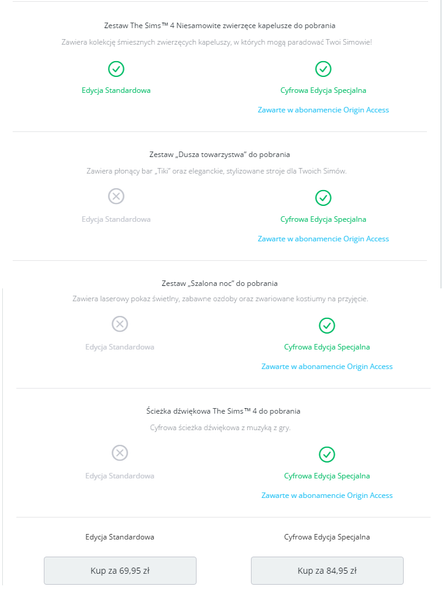Open Origin Access link under Szalona noc

(x=327, y=367)
